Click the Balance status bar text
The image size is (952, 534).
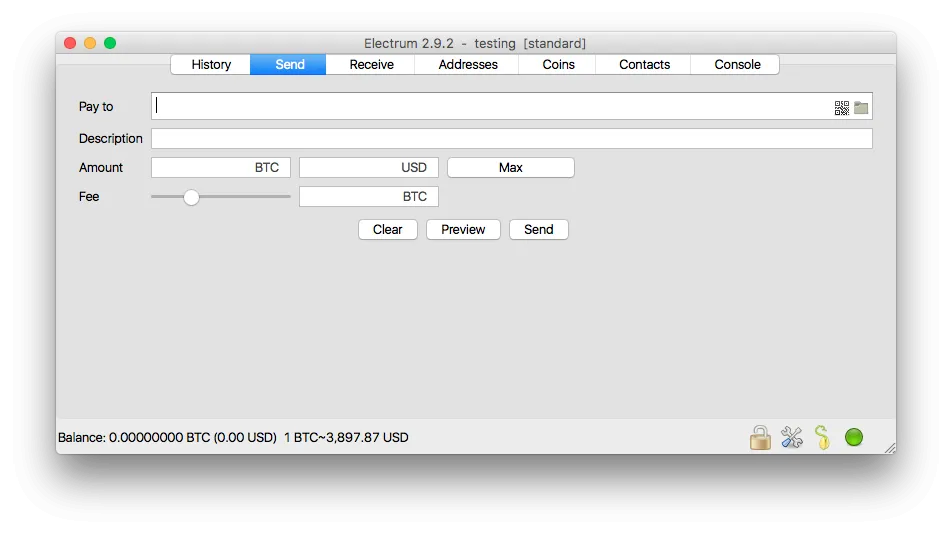pos(167,438)
